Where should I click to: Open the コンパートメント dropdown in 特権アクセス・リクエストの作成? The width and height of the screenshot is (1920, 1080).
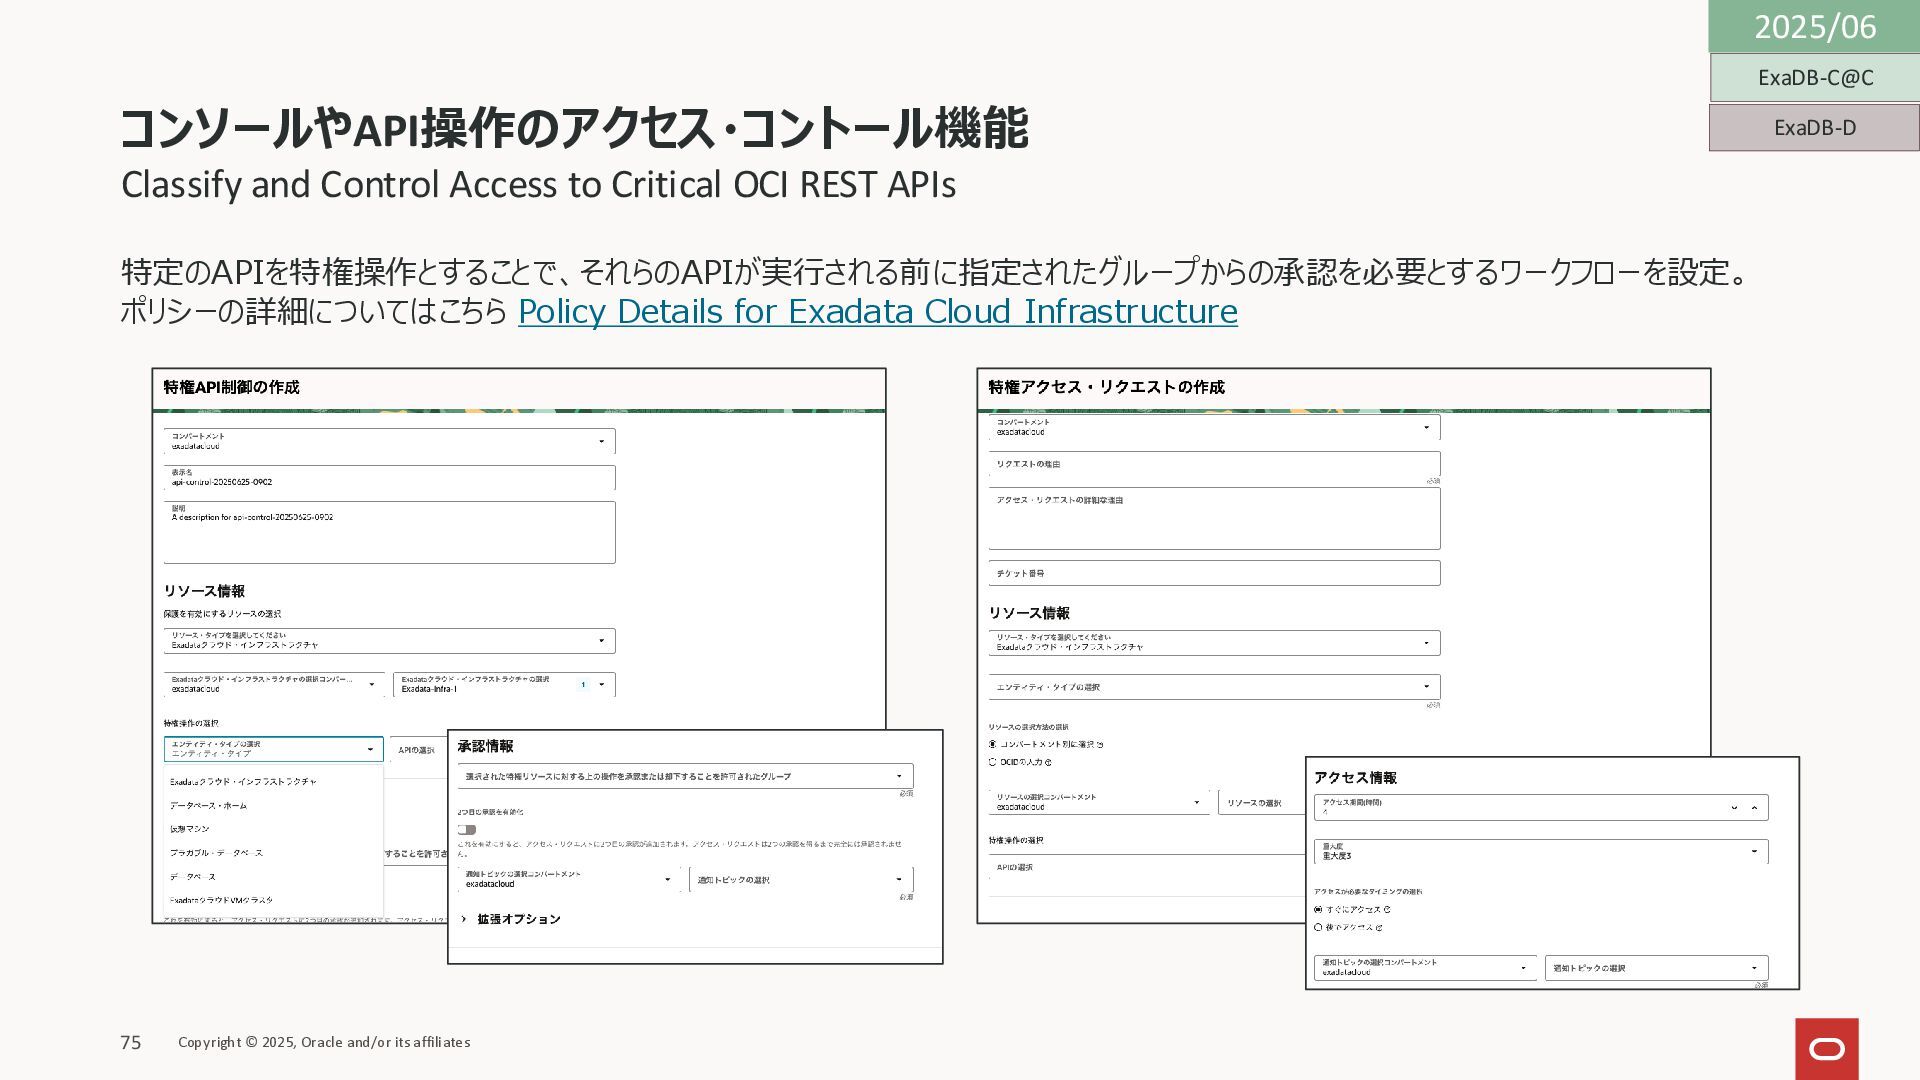(x=1214, y=427)
